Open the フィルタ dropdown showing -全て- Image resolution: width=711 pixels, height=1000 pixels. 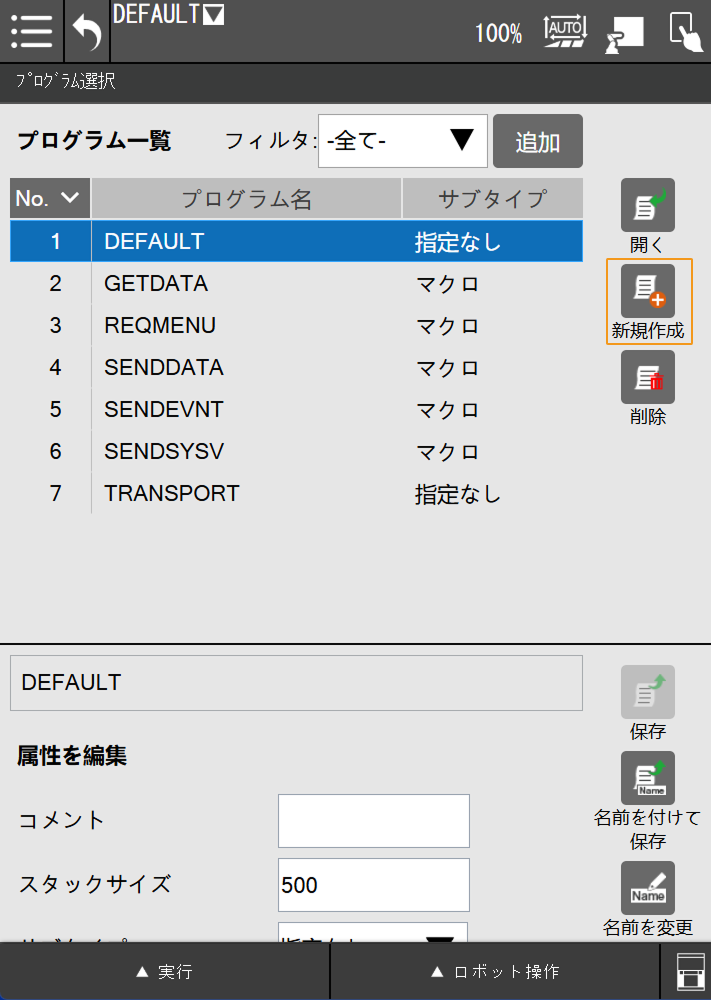403,141
